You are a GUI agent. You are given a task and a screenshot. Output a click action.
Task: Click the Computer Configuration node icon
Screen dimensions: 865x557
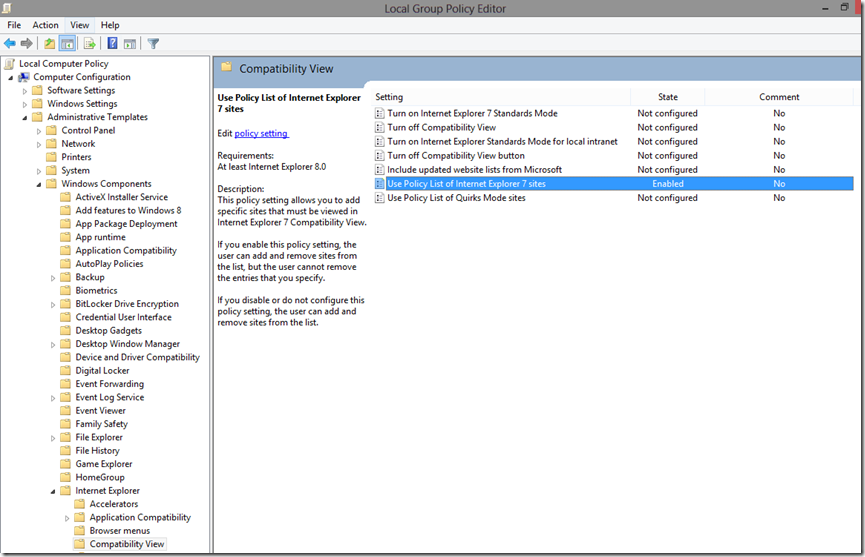24,77
